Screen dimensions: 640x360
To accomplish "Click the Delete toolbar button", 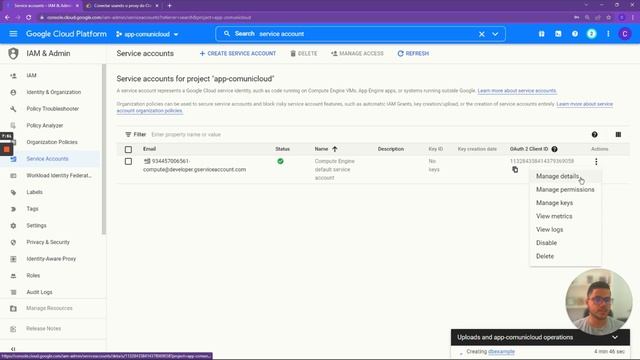I will (x=304, y=53).
